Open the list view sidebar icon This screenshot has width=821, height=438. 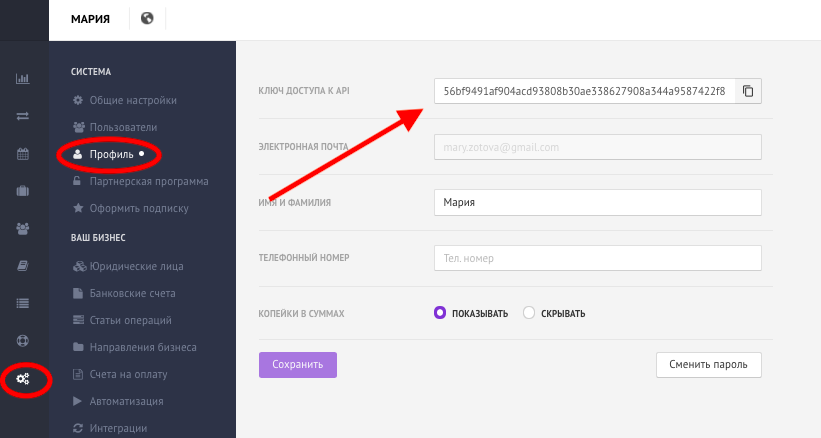(x=23, y=304)
